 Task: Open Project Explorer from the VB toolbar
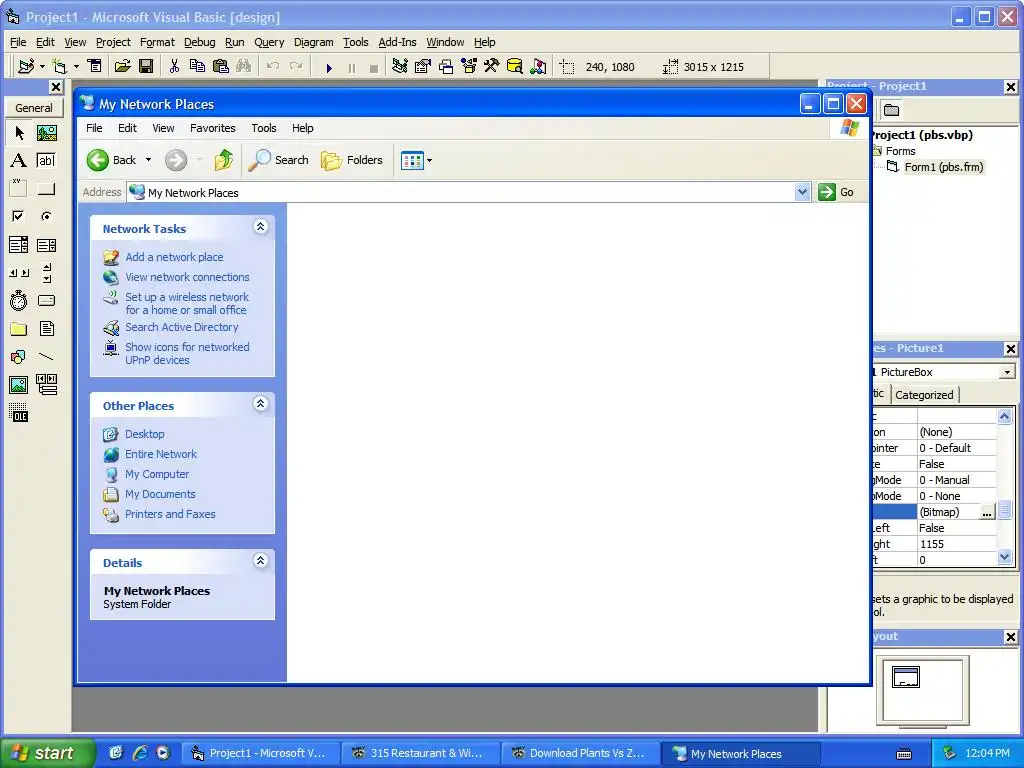click(x=400, y=67)
